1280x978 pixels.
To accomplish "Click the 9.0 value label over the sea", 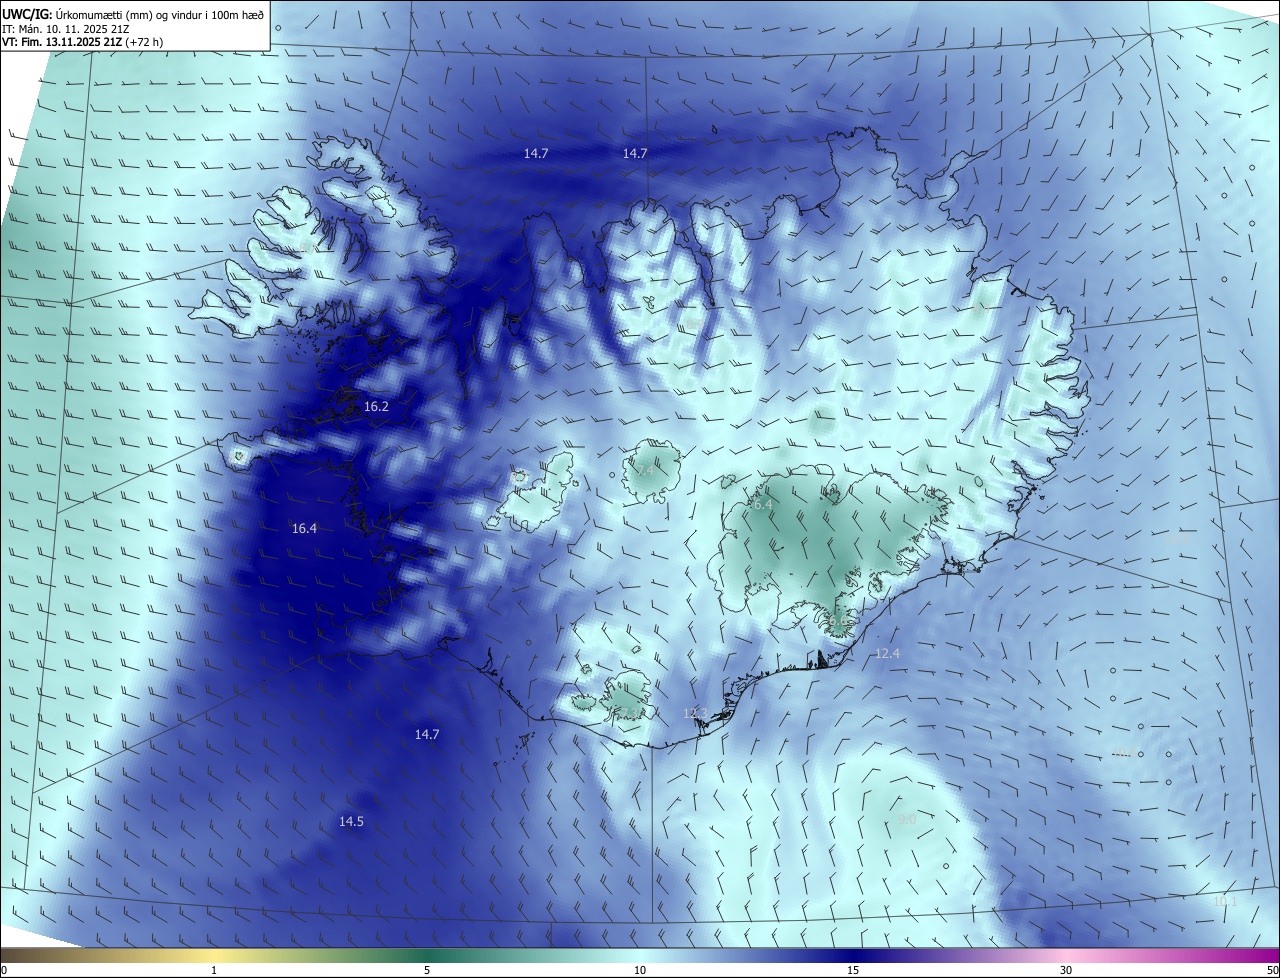I will coord(906,819).
